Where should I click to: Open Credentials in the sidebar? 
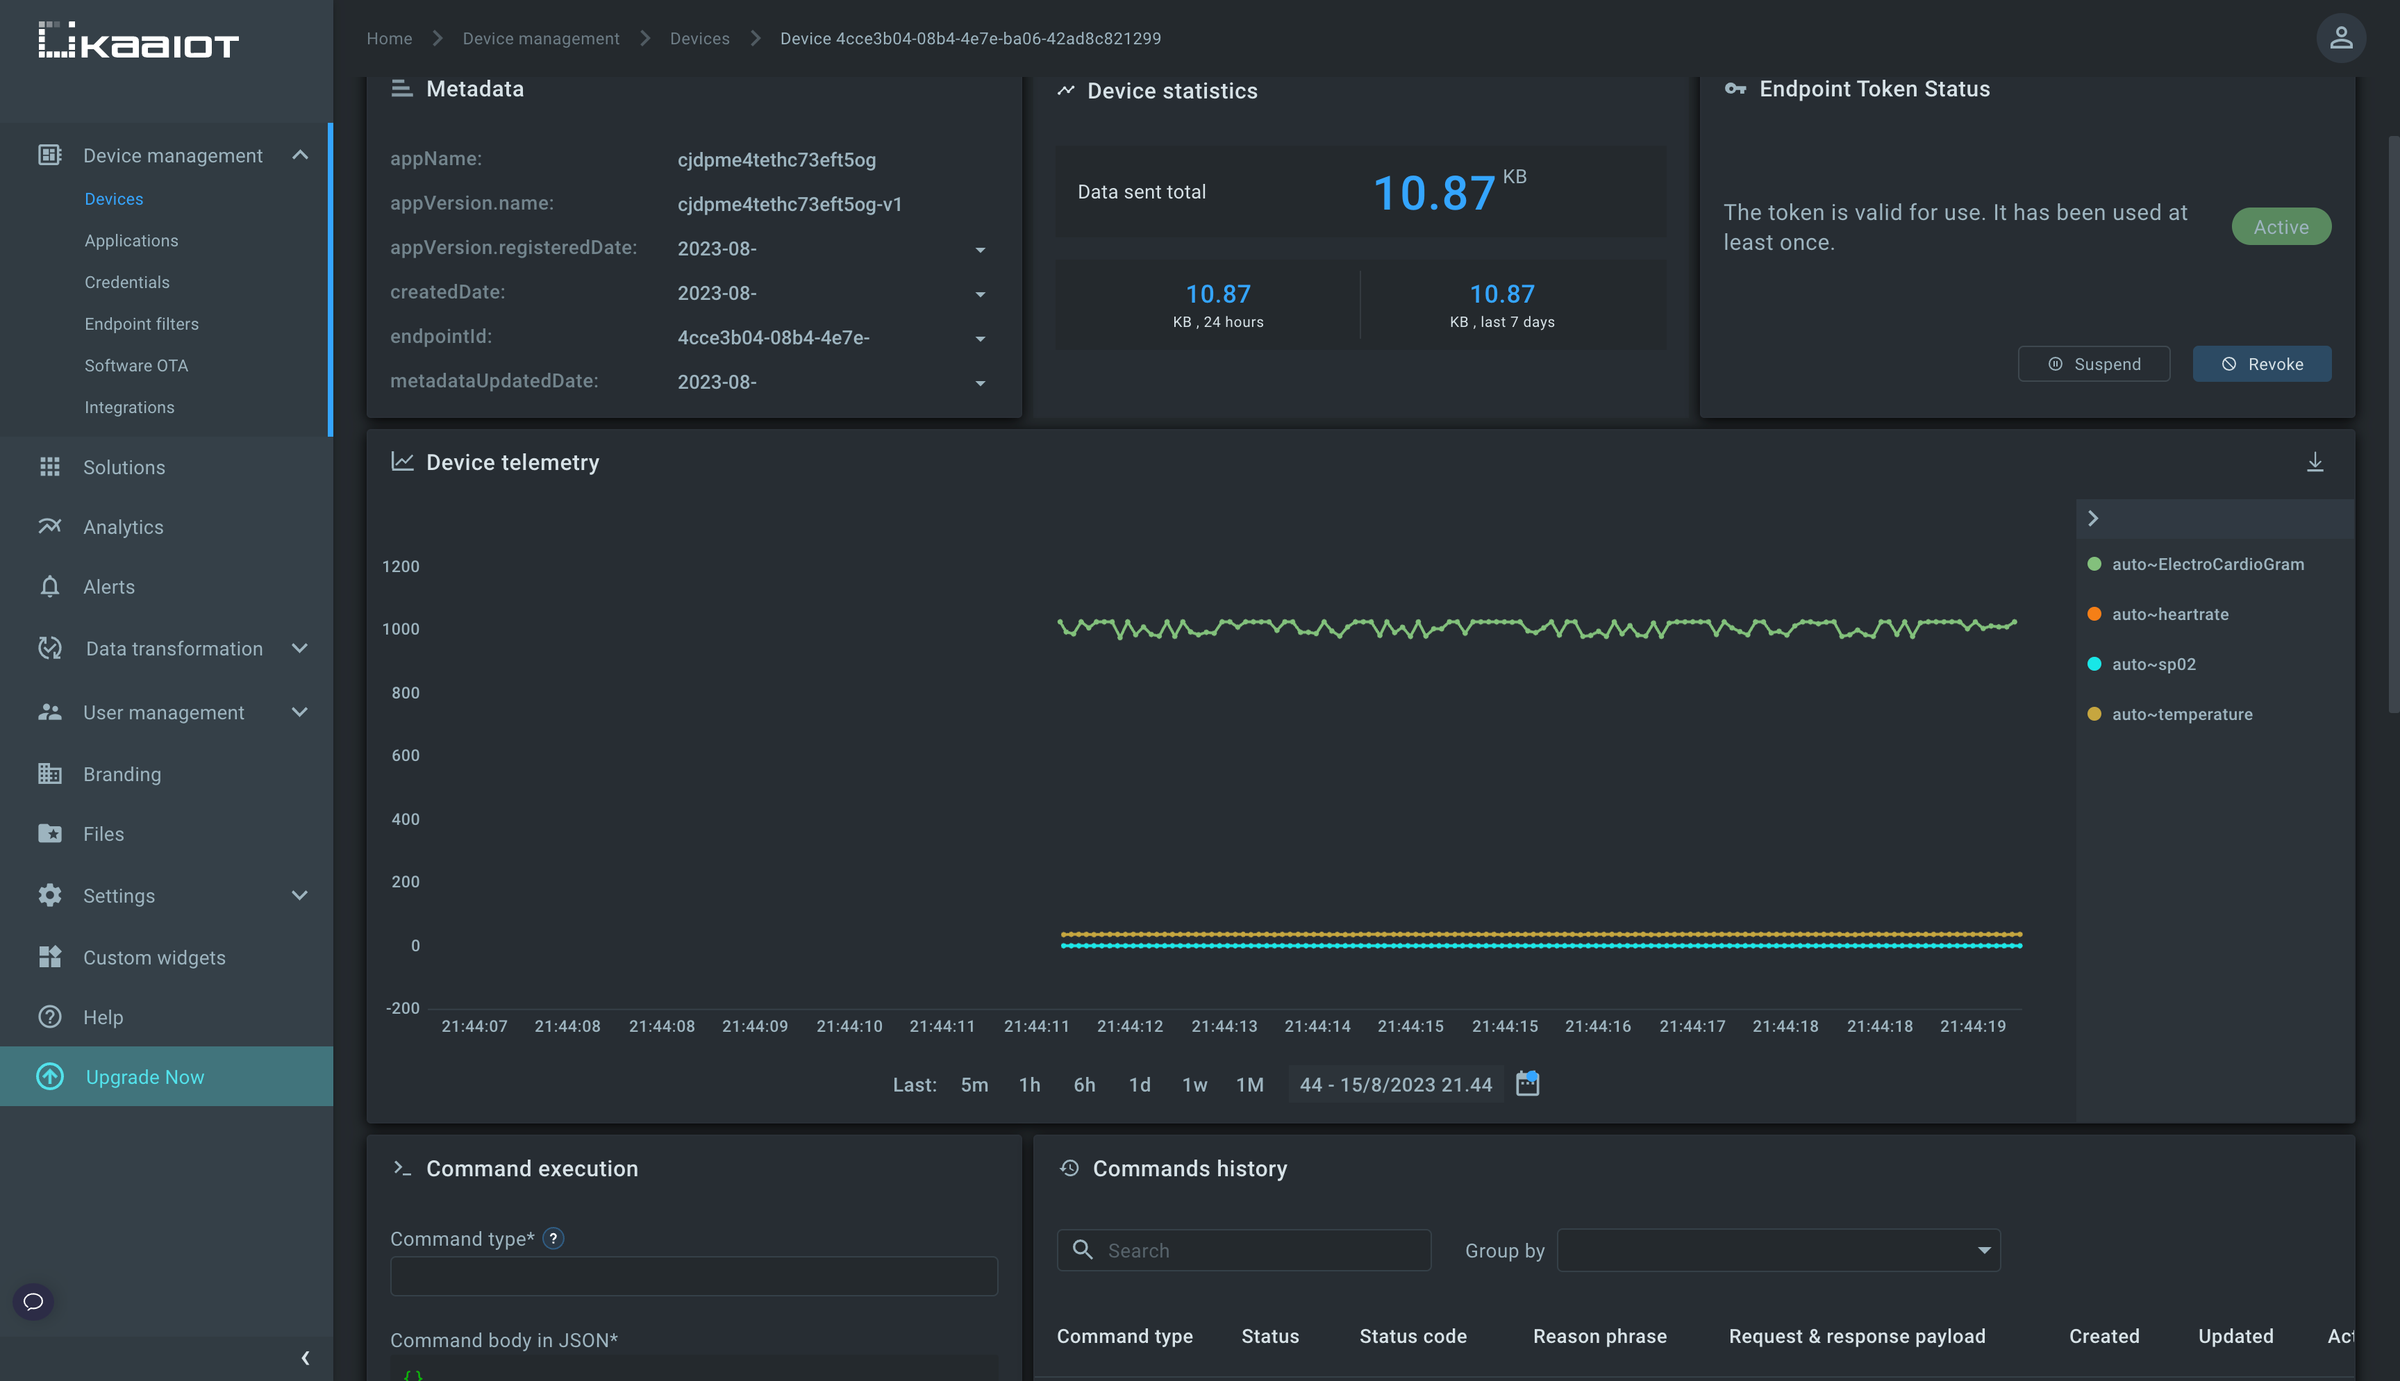pos(127,282)
